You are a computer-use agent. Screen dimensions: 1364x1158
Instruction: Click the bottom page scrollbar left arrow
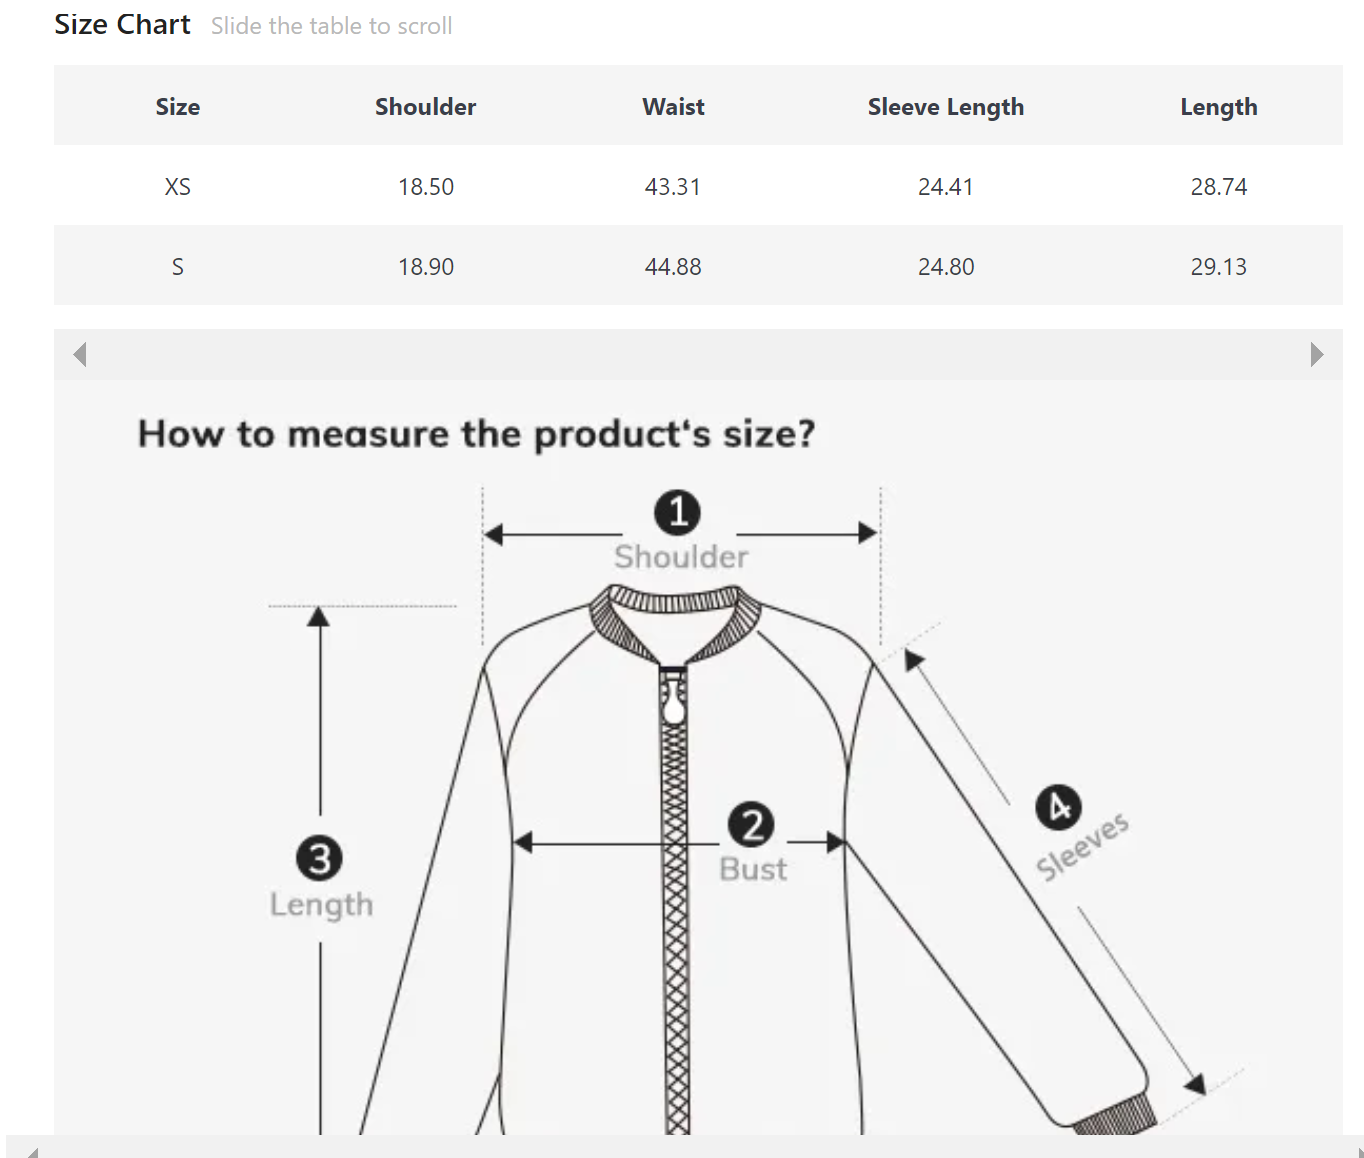32,1151
